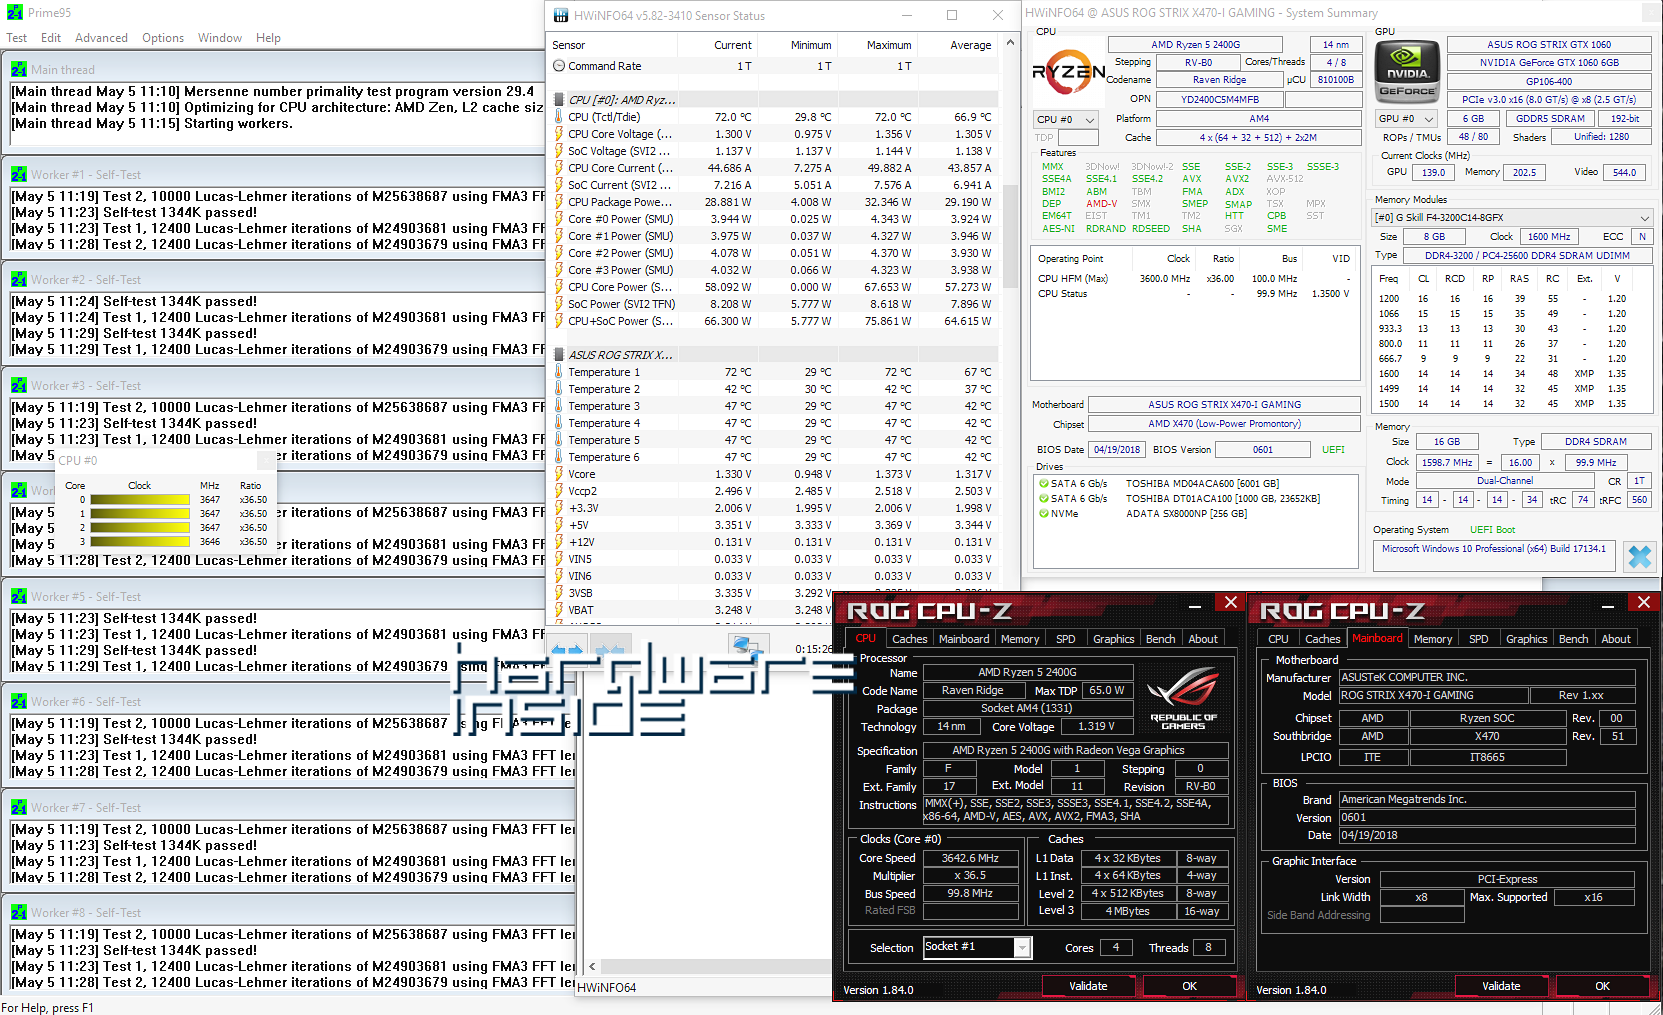
Task: Click the Republic of Gamers logo in CPU-Z
Action: (x=1184, y=699)
